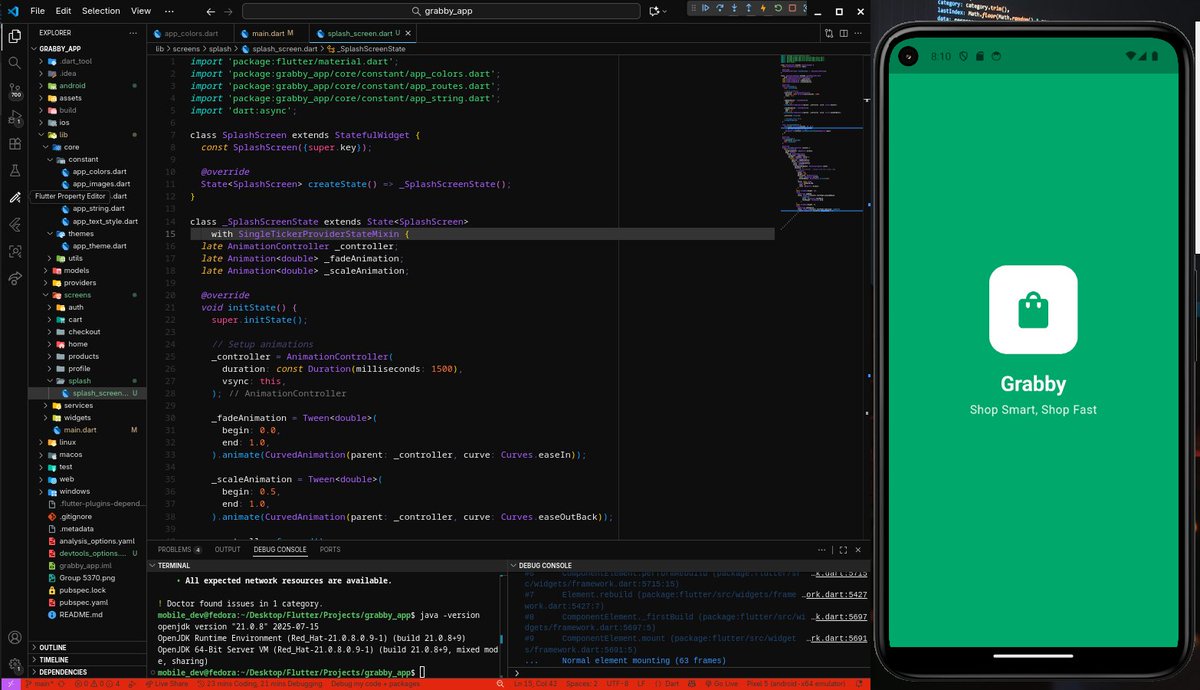Viewport: 1200px width, 690px height.
Task: Open the Search view in the activity bar
Action: pos(14,63)
